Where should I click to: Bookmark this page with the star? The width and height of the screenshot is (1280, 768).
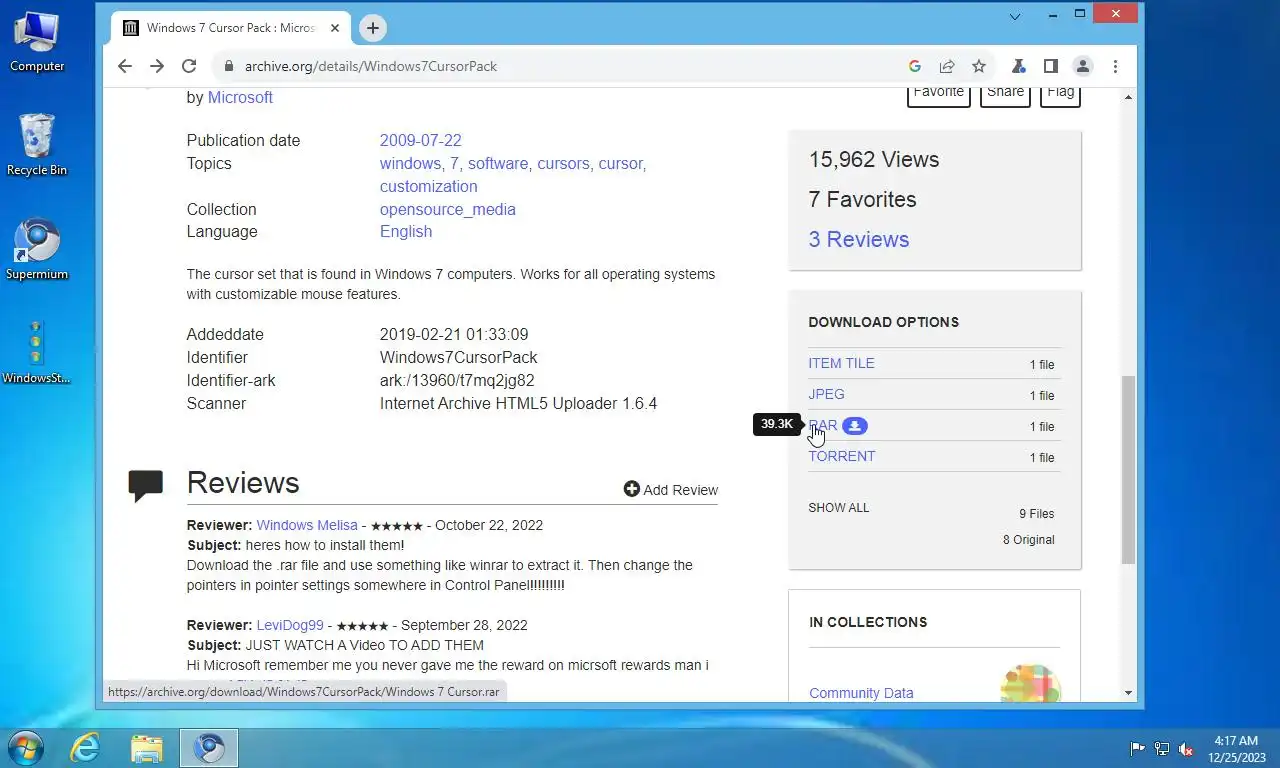[x=979, y=66]
